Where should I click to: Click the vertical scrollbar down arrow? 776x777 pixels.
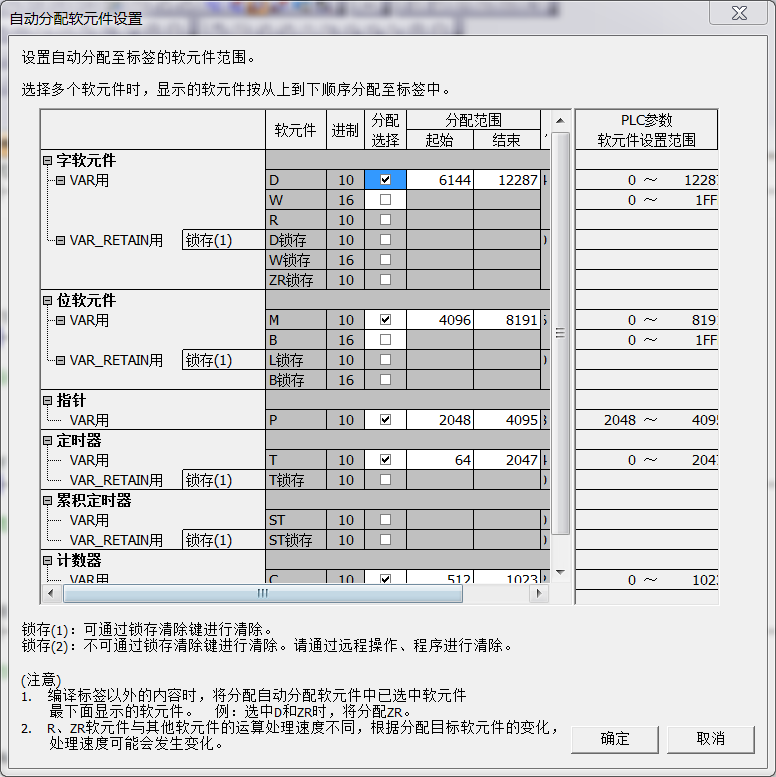point(560,572)
